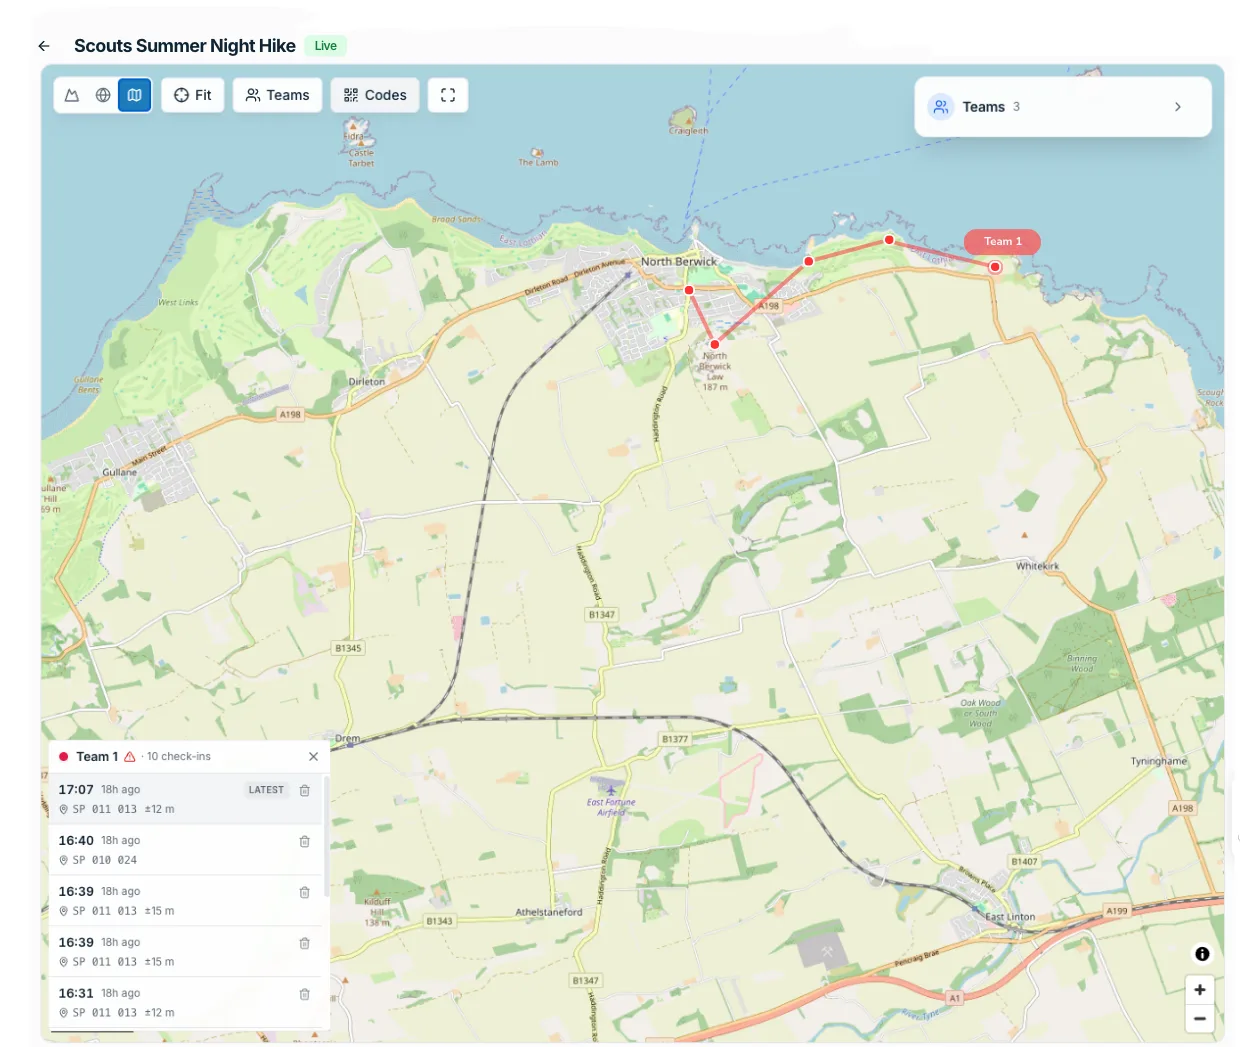Select Team 1 latest position marker
Screen dimensions: 1258x1047
(995, 267)
